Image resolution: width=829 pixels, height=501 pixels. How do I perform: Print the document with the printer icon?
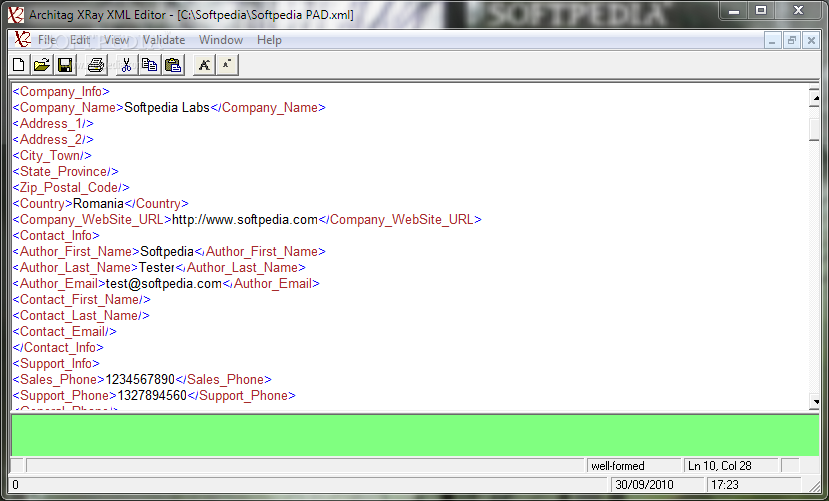click(96, 65)
